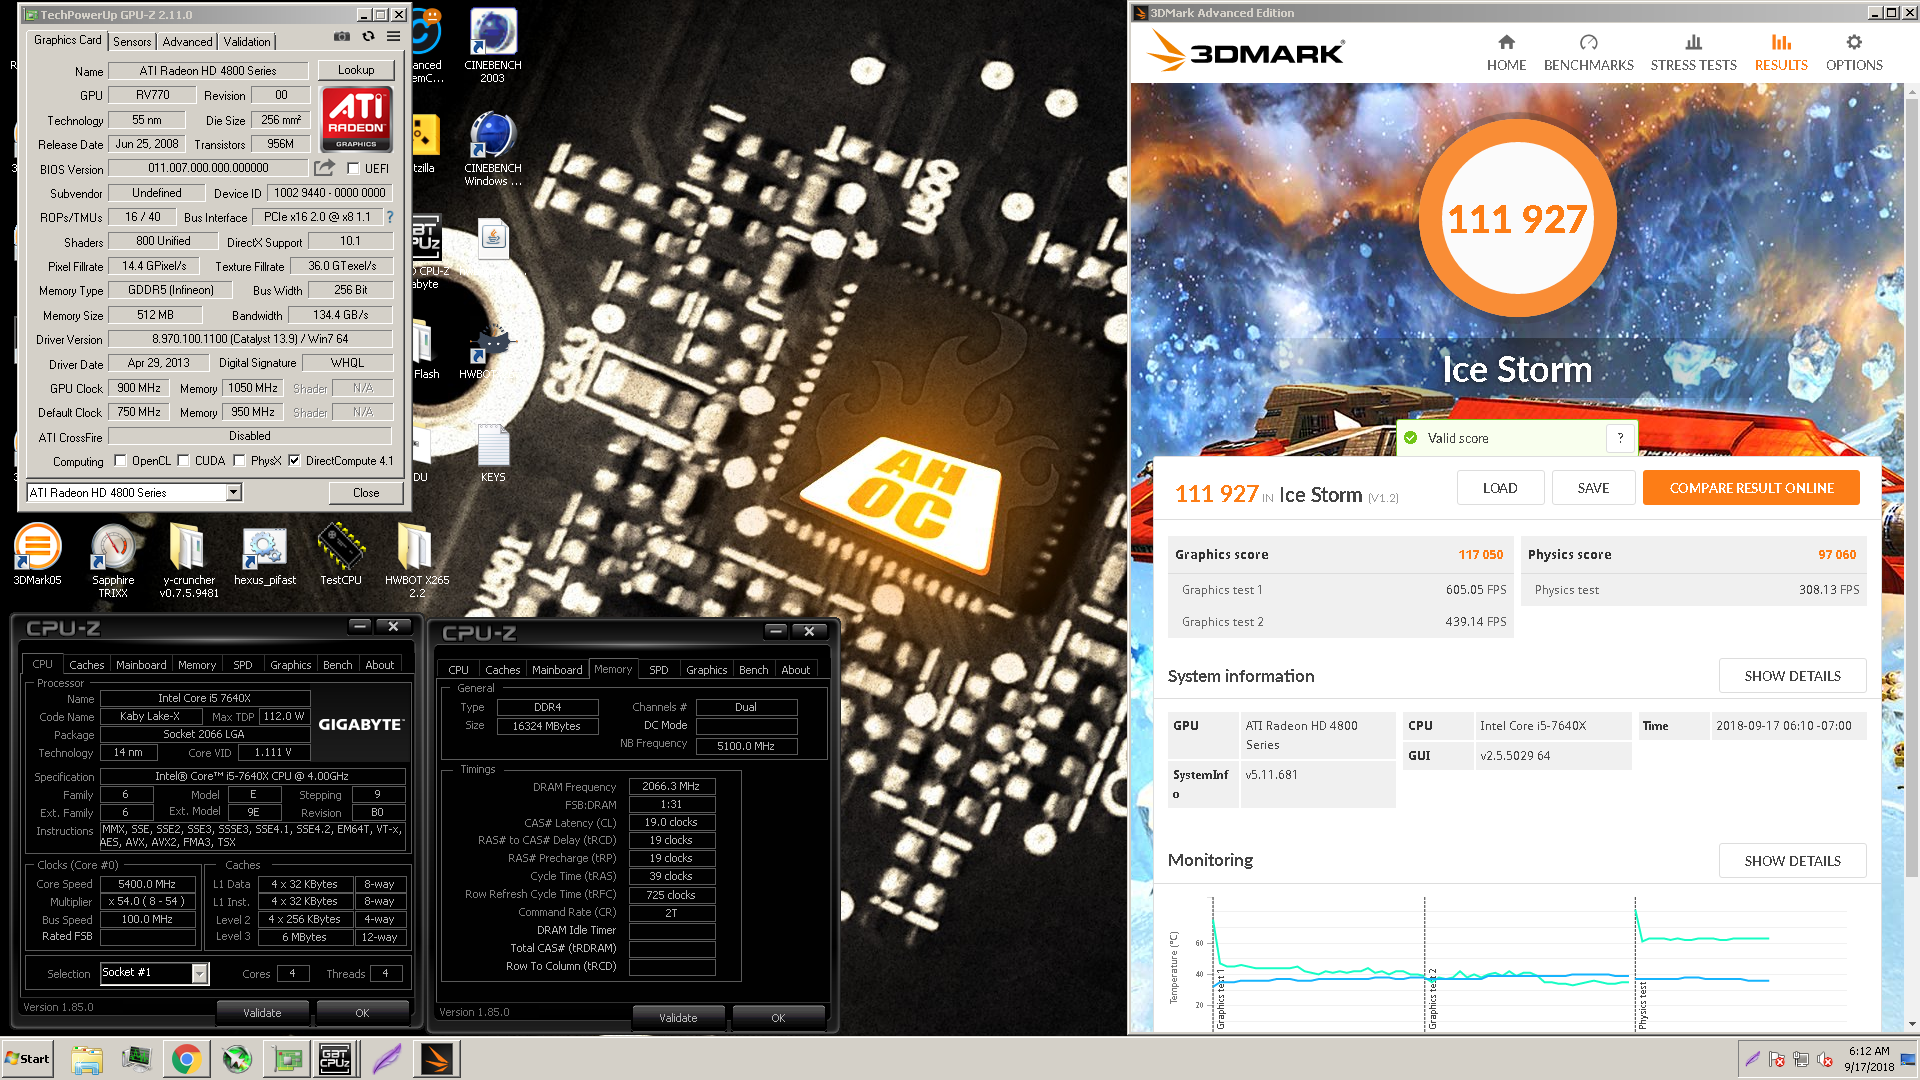Click the Chrome taskbar icon
The image size is (1920, 1080).
click(x=185, y=1059)
